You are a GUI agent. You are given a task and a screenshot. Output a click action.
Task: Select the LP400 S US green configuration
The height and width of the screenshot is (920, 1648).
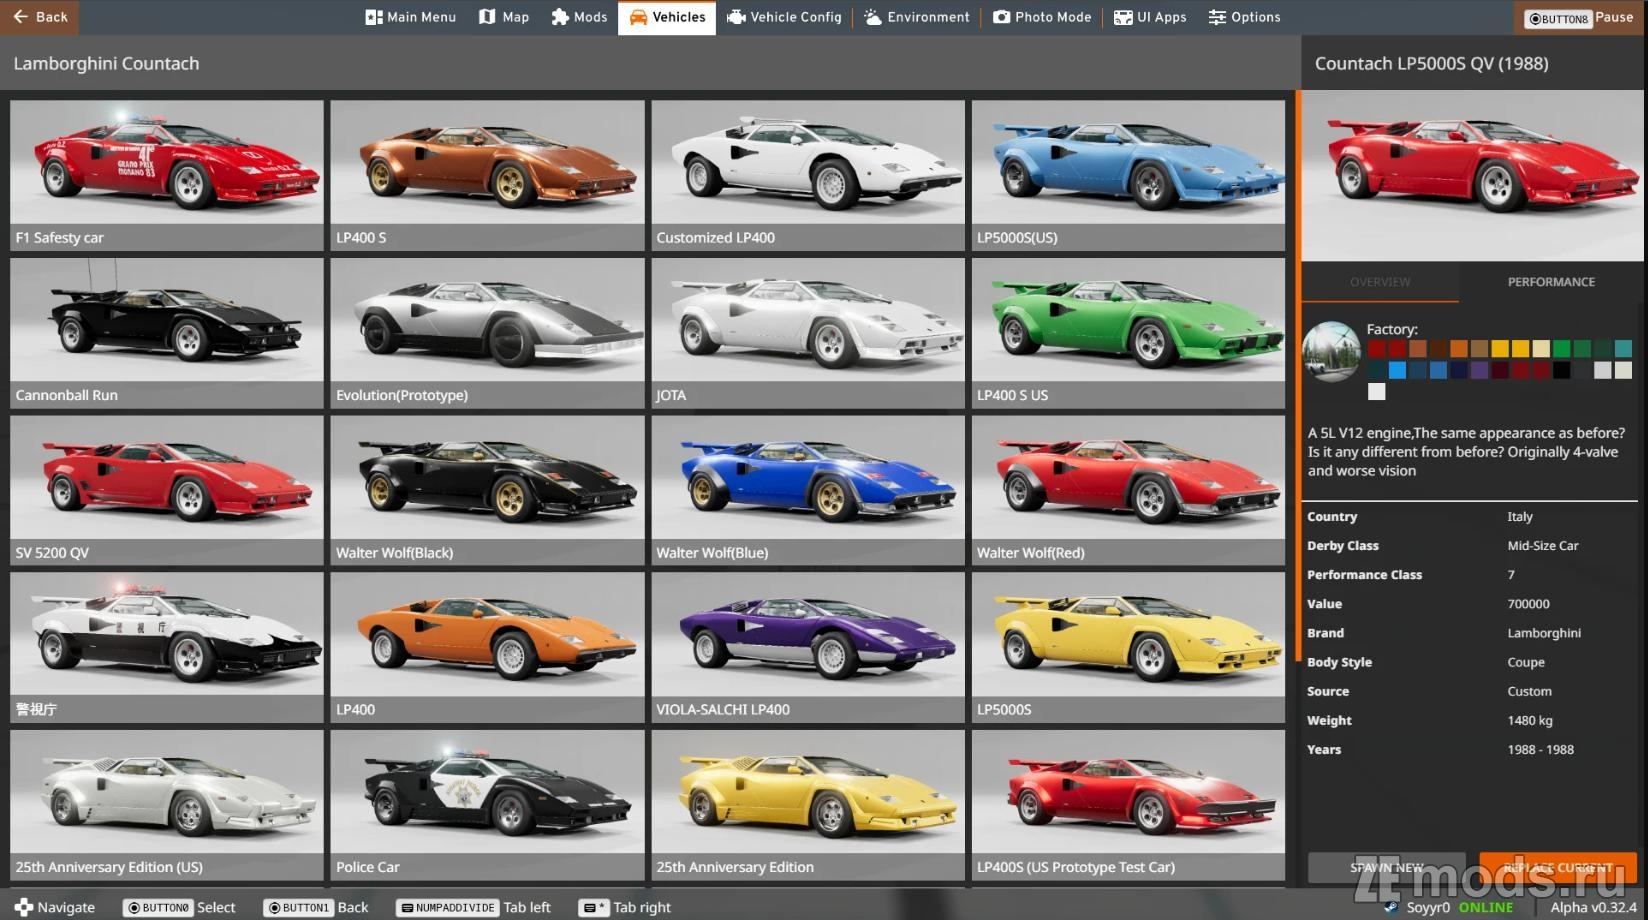click(x=1128, y=333)
